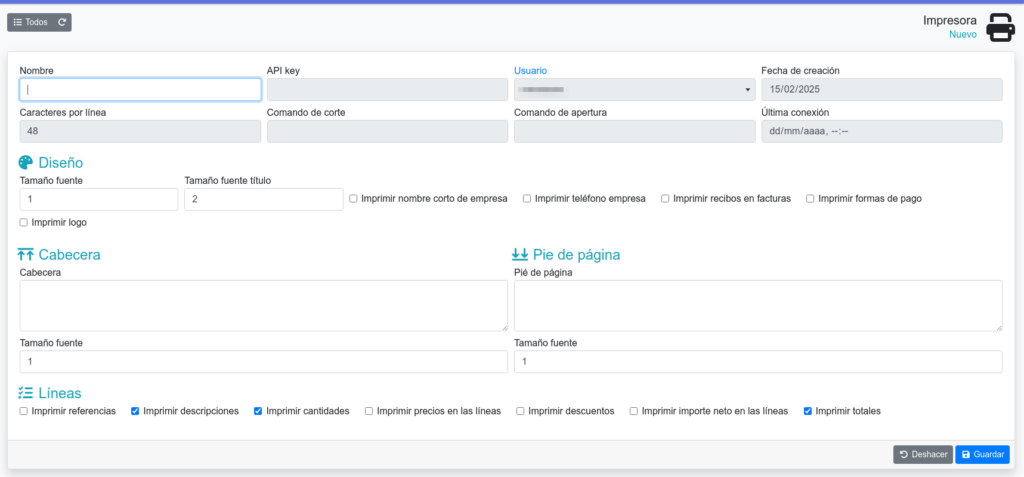This screenshot has width=1024, height=477.
Task: Click the Deshacer button
Action: click(922, 455)
